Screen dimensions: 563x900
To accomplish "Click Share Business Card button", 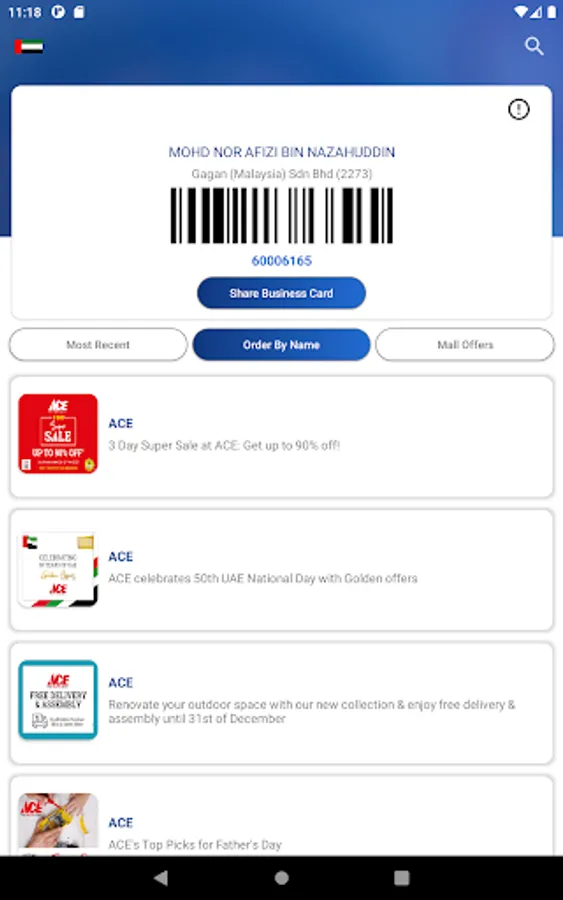I will point(281,293).
